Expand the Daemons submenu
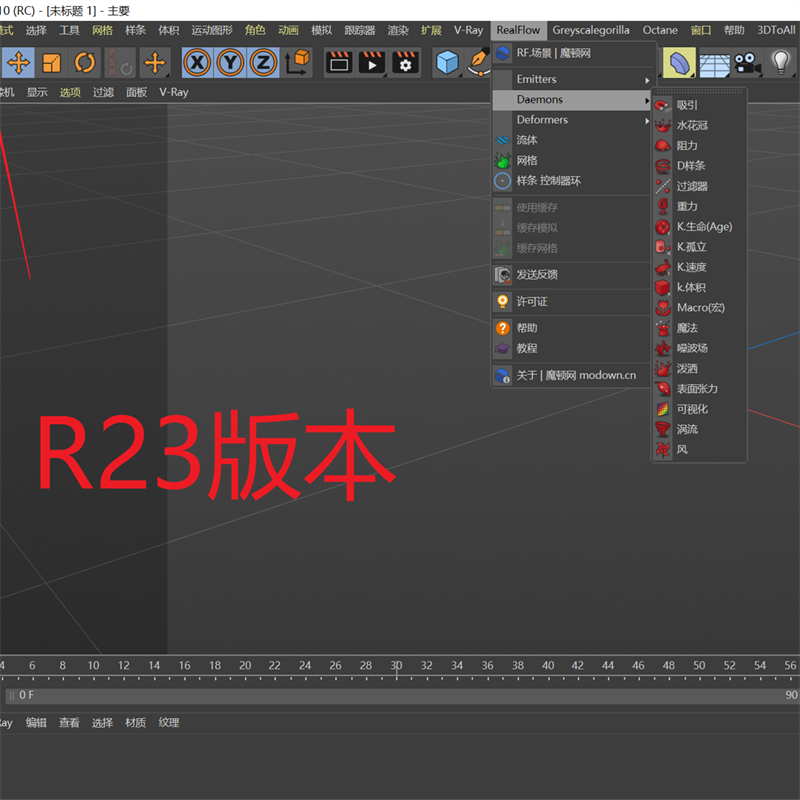Screen dimensions: 800x800 pyautogui.click(x=572, y=99)
